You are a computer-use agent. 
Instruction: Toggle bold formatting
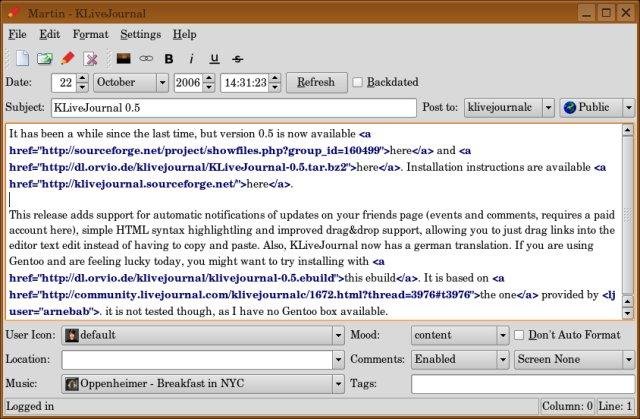[169, 59]
